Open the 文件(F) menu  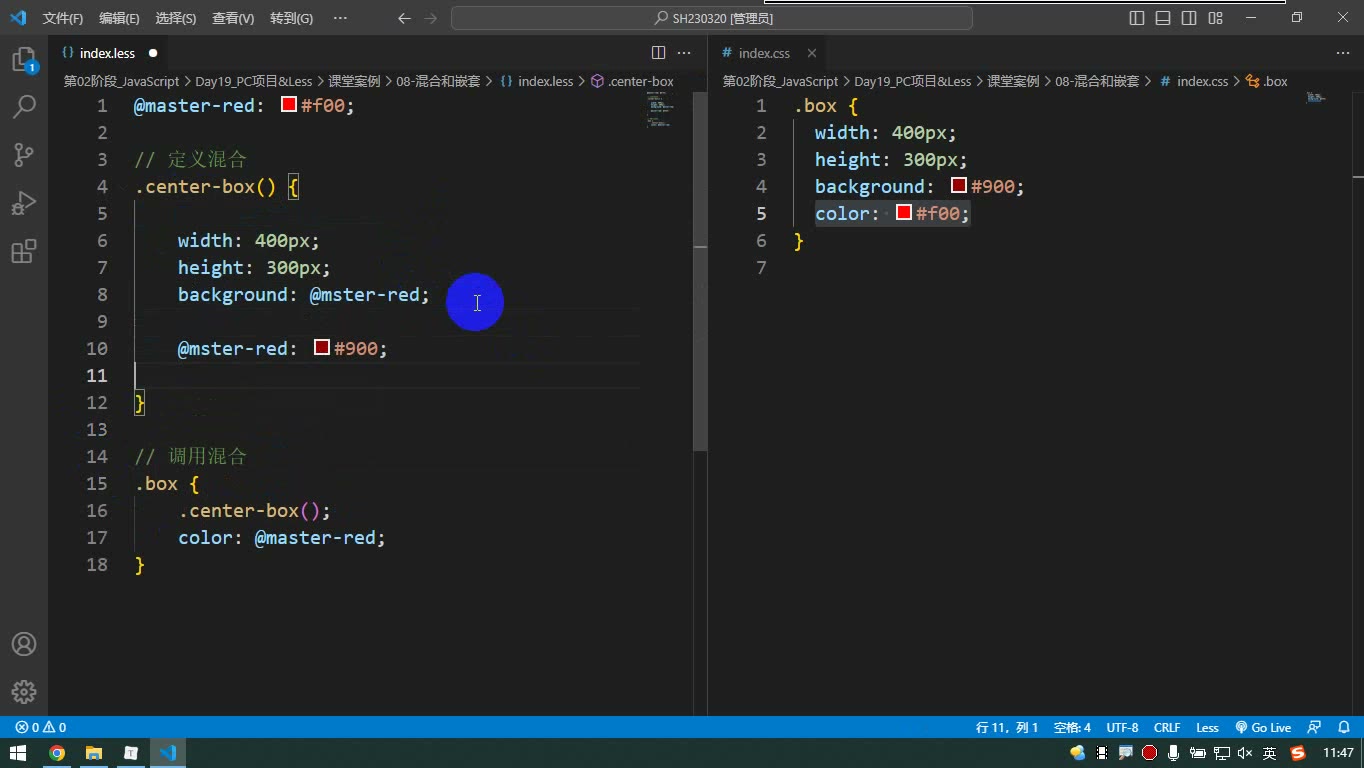(63, 18)
